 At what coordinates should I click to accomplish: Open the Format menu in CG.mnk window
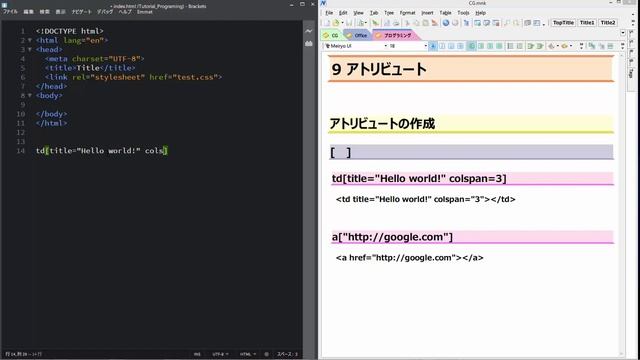pos(407,13)
